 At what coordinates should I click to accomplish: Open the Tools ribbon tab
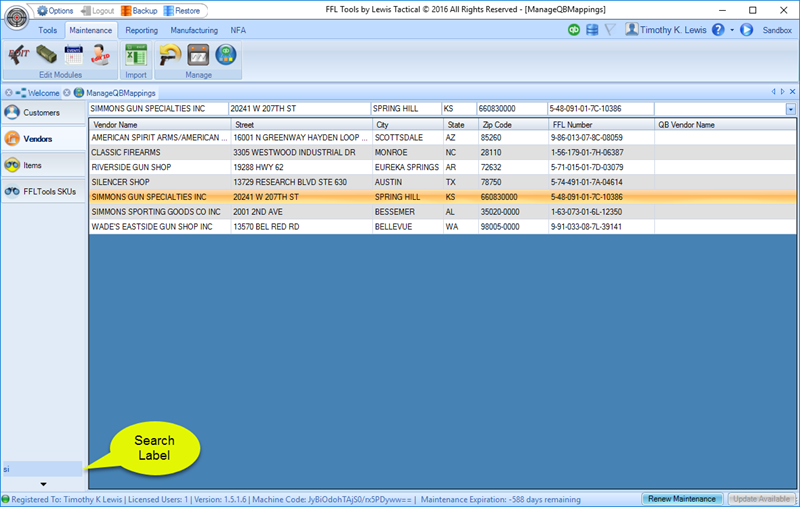(x=47, y=30)
